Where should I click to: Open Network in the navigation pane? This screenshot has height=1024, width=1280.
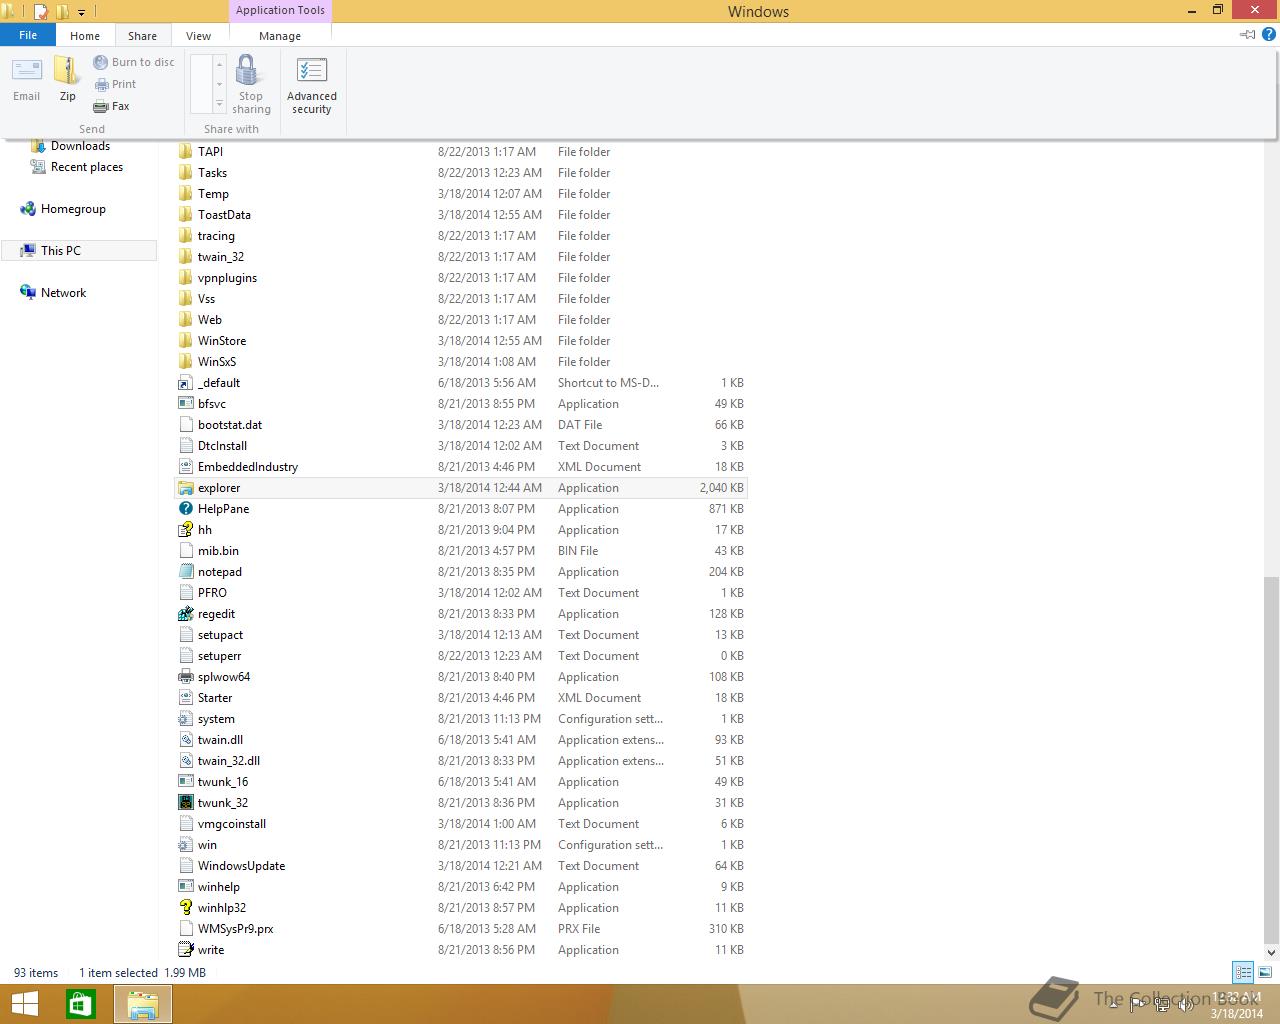[x=63, y=293]
